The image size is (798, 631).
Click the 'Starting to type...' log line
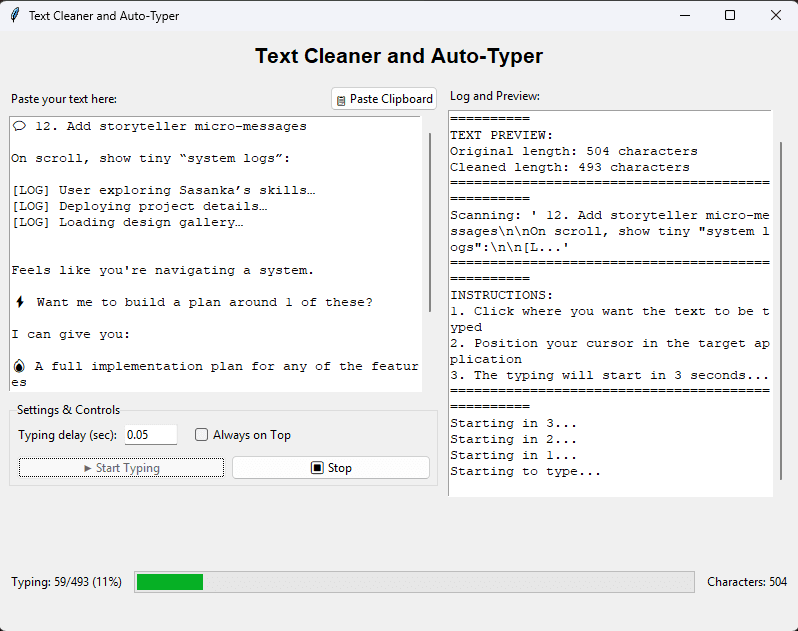(525, 472)
